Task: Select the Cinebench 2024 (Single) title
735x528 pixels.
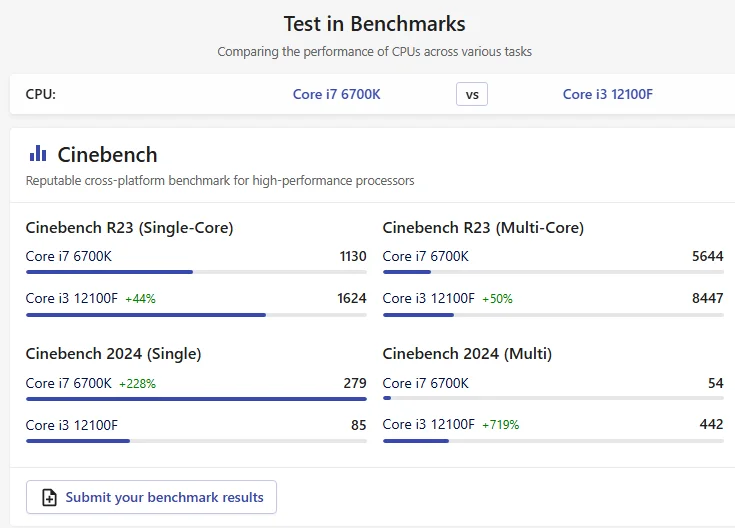Action: [x=113, y=354]
